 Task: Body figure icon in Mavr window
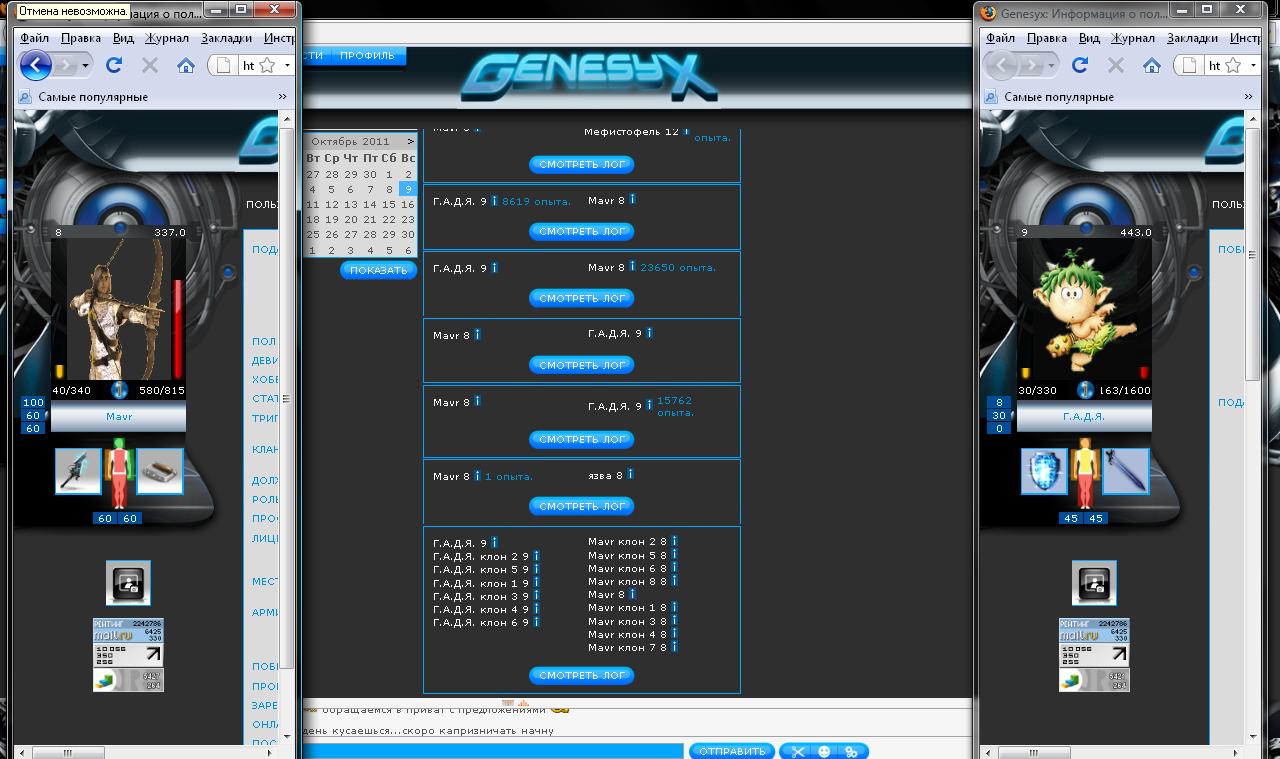[119, 471]
